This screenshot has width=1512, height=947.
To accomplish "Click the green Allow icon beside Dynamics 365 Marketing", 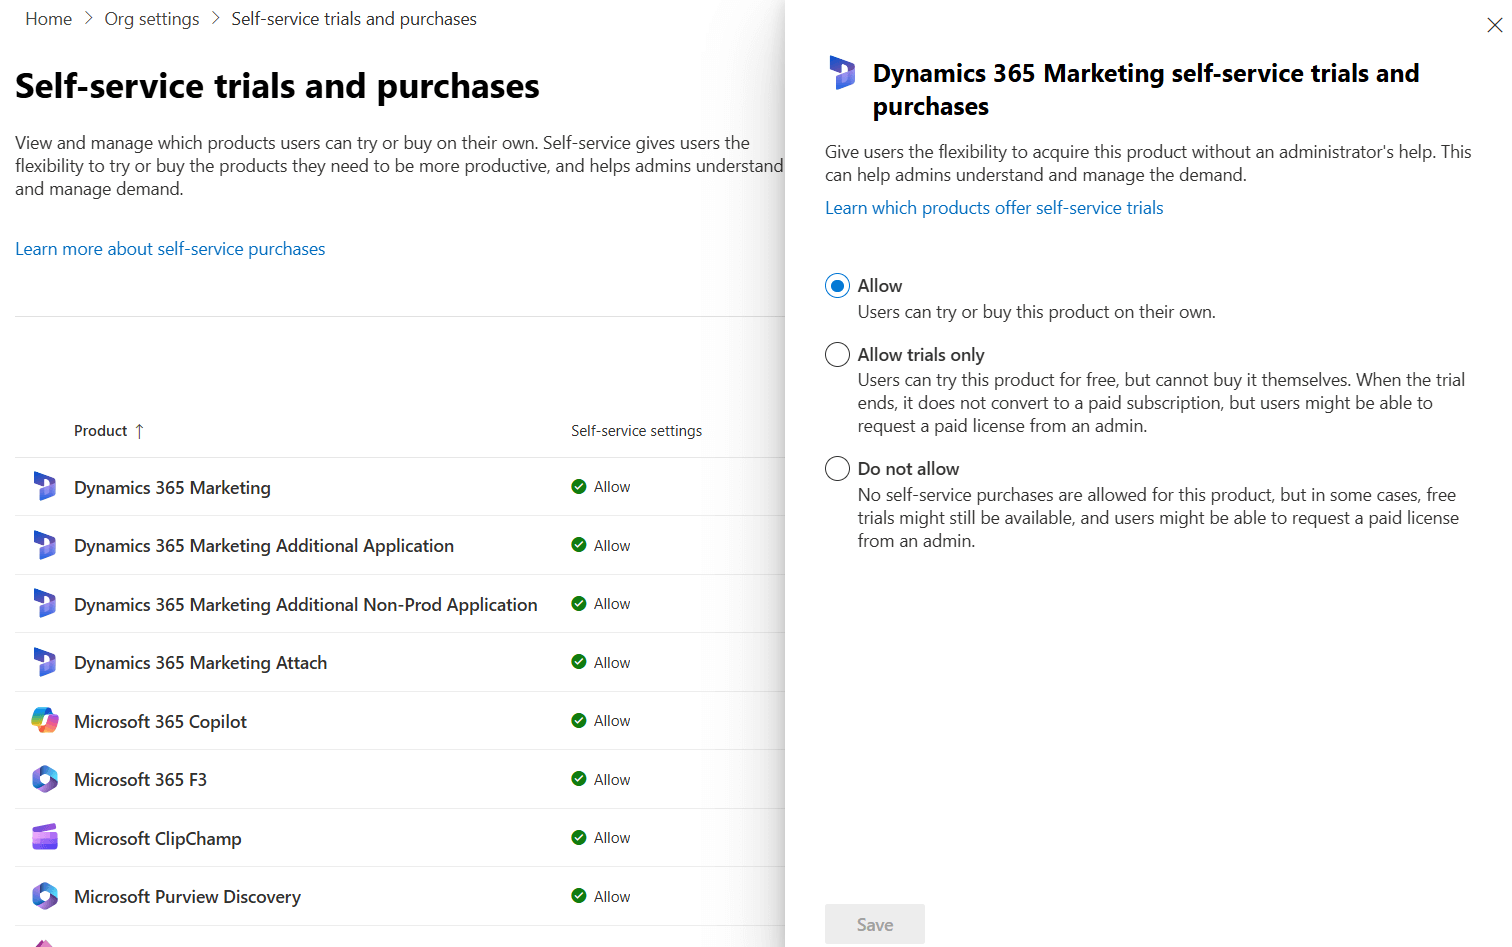I will 578,486.
